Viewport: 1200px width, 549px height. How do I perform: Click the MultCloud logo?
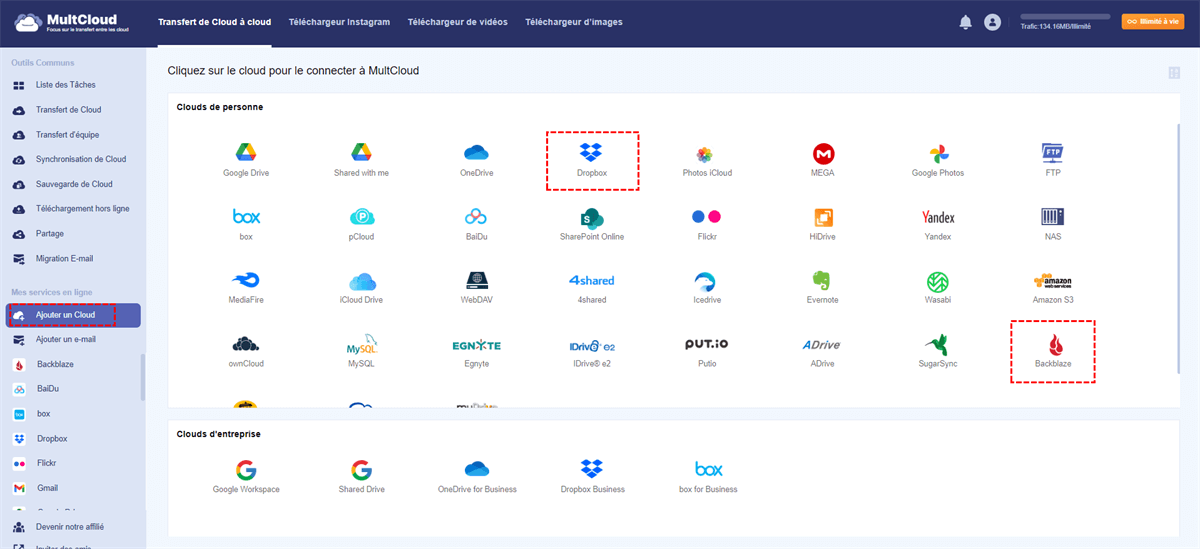[x=70, y=22]
